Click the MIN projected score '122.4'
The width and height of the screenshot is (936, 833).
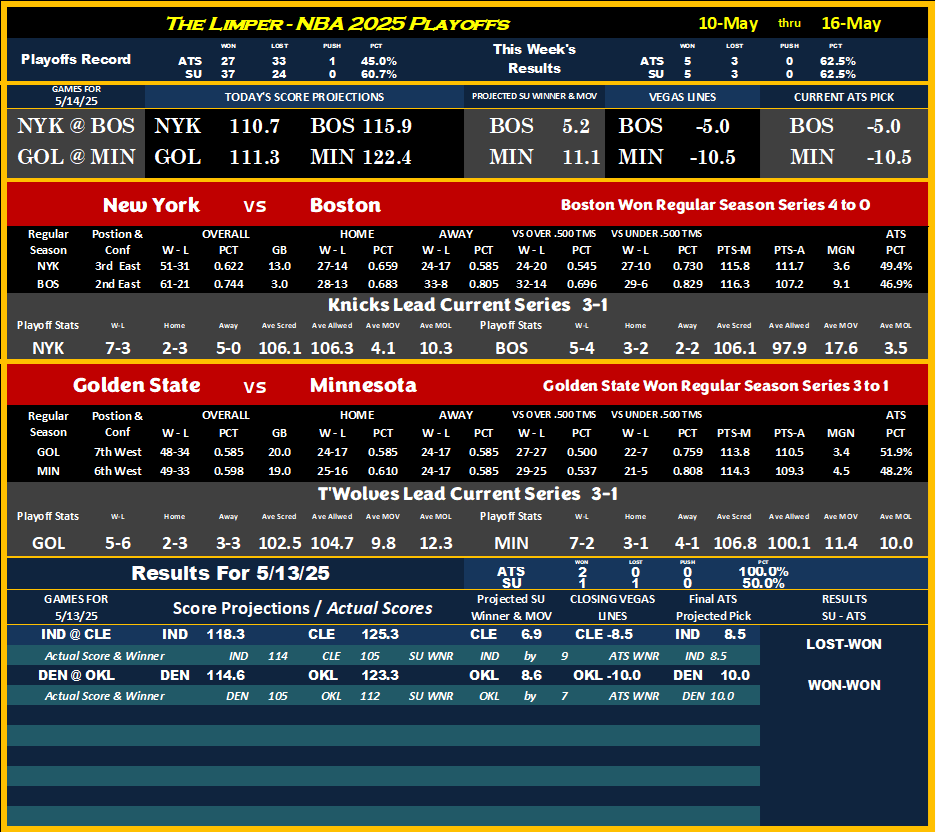click(x=386, y=157)
